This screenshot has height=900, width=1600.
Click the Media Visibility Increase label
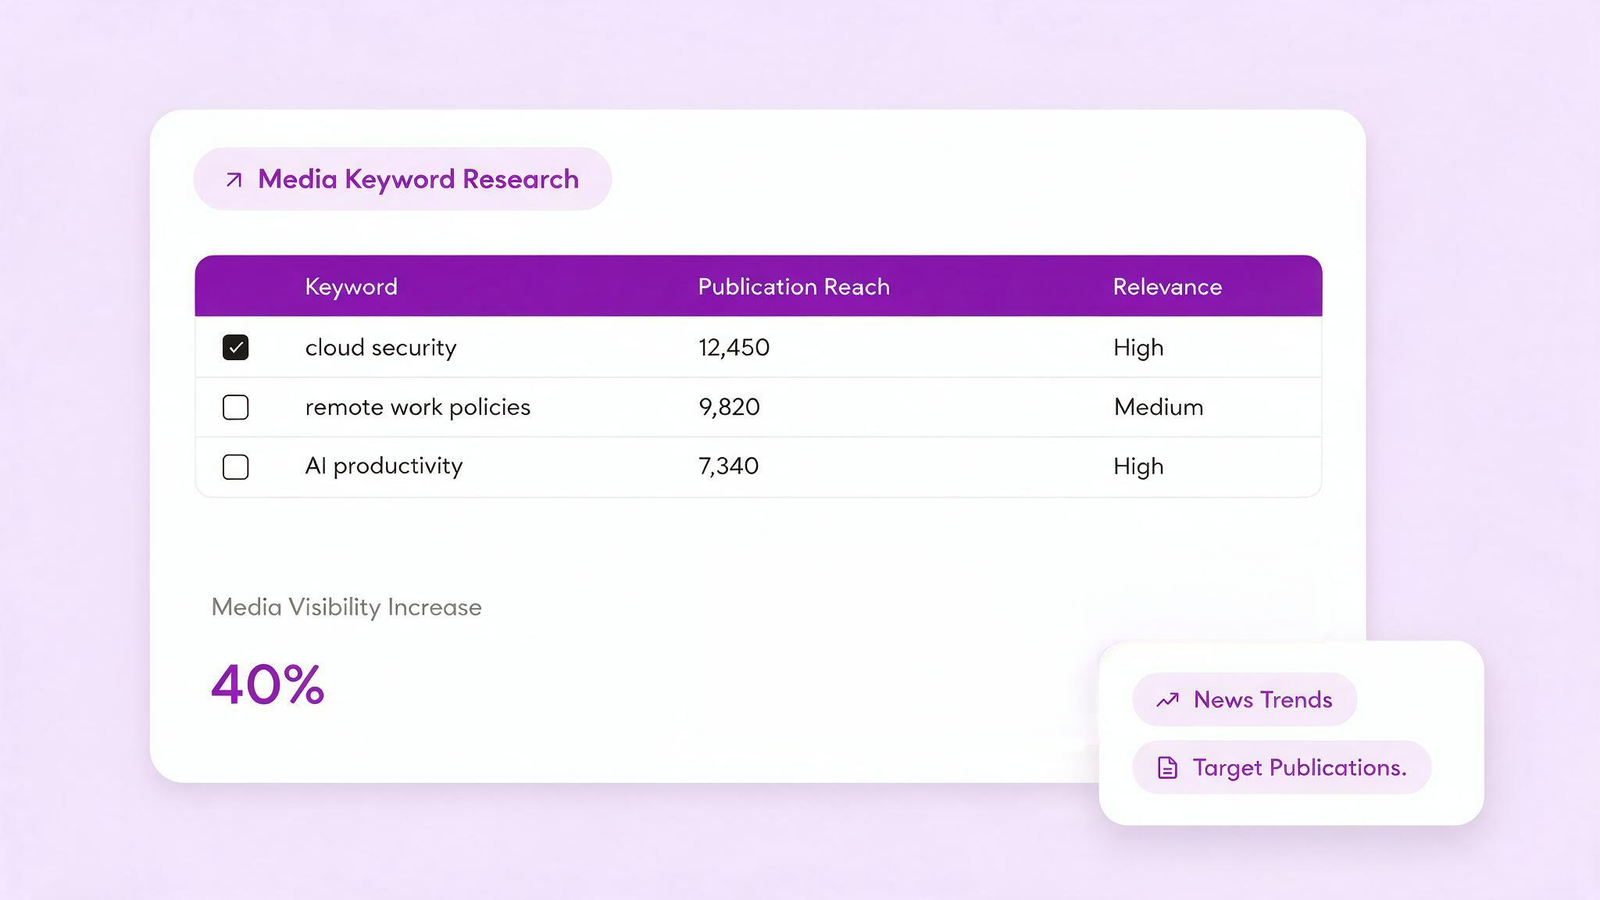click(347, 607)
